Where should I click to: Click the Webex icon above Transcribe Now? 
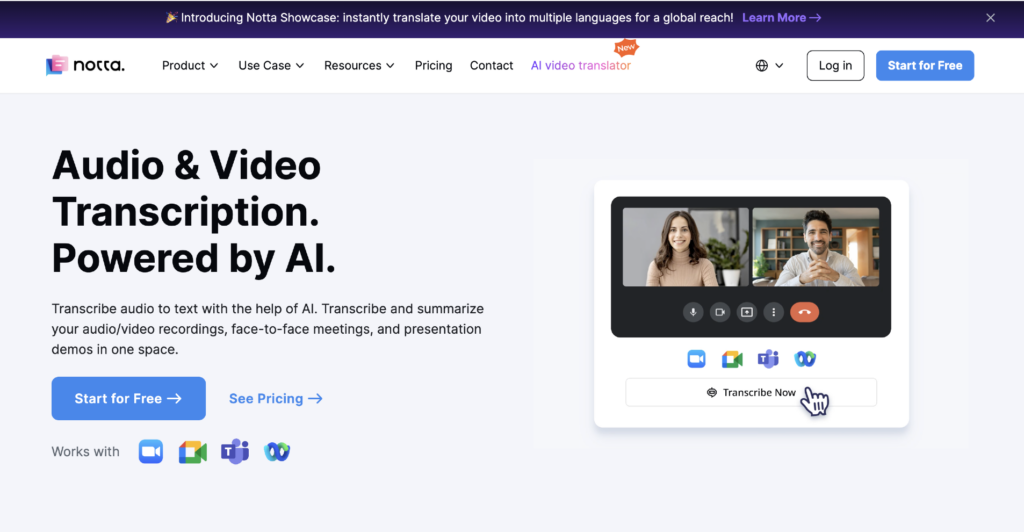805,358
